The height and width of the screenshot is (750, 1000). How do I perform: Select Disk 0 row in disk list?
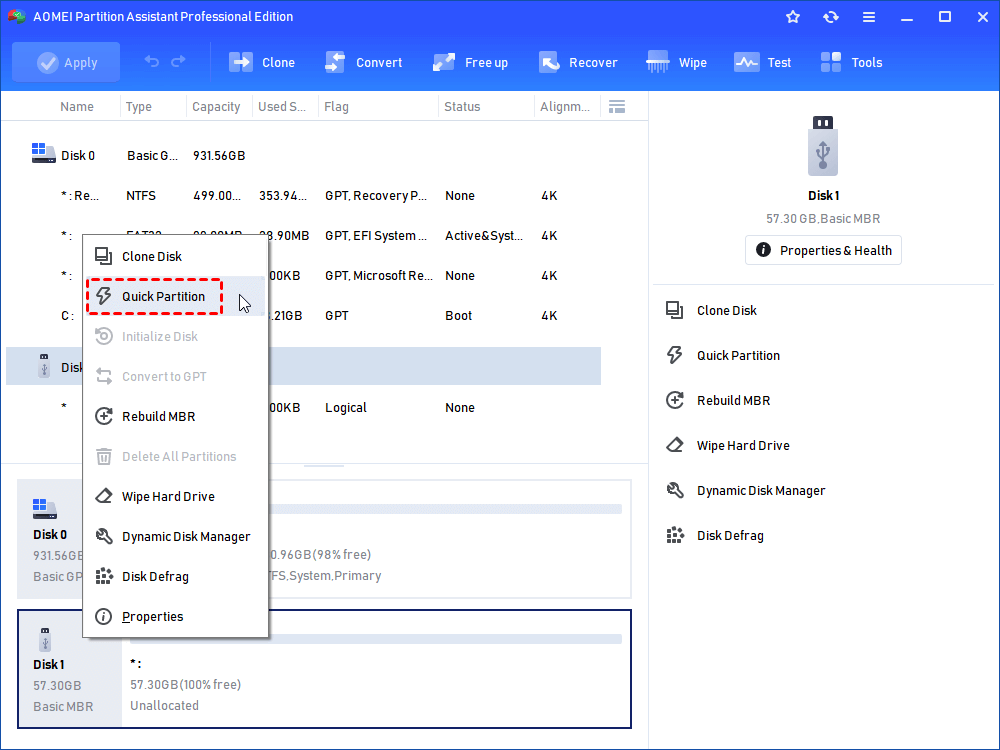point(304,156)
